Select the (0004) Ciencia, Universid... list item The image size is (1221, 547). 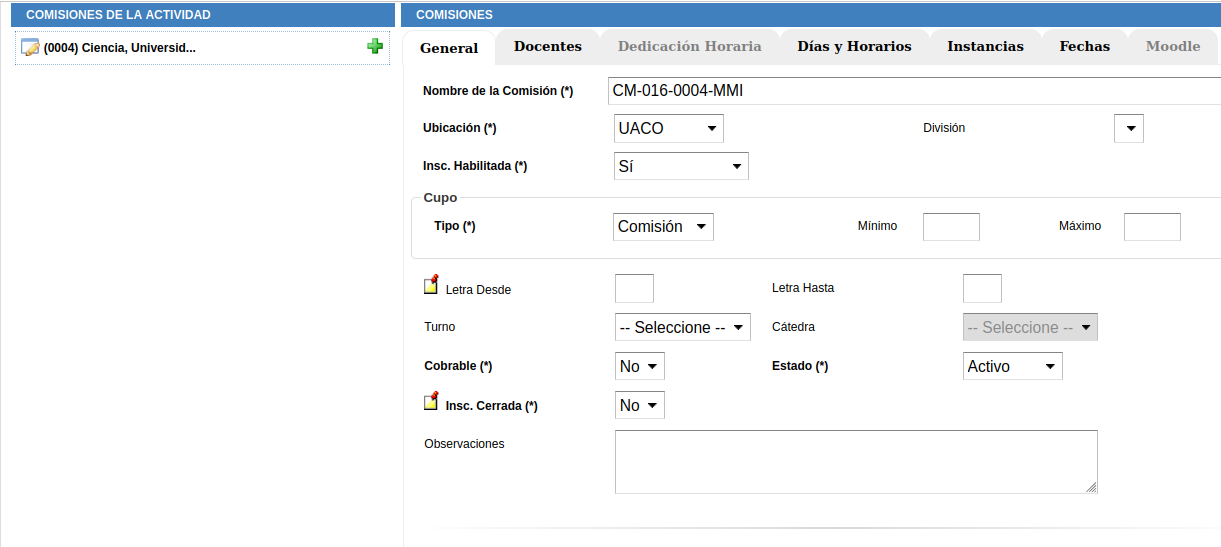120,48
